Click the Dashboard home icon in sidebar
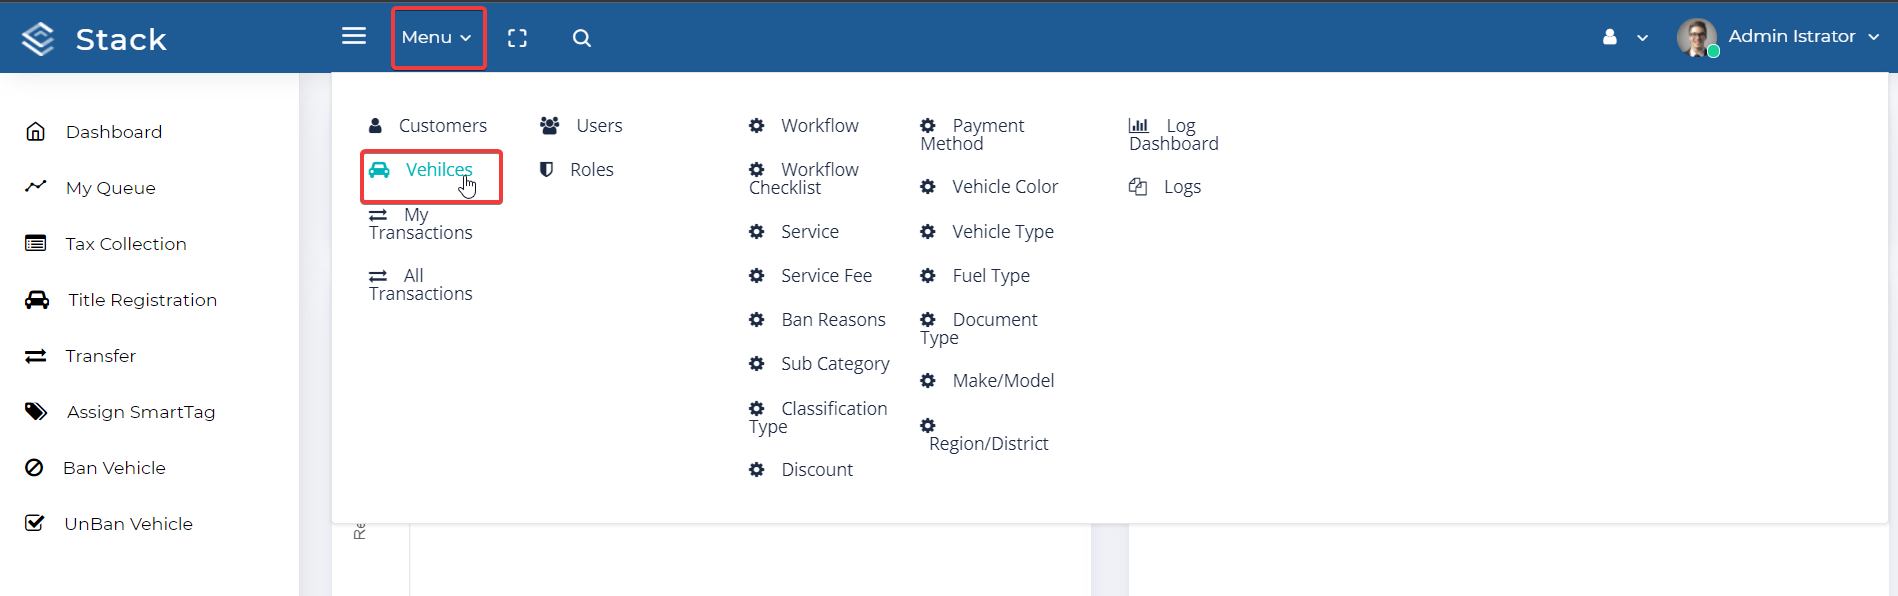 point(36,132)
